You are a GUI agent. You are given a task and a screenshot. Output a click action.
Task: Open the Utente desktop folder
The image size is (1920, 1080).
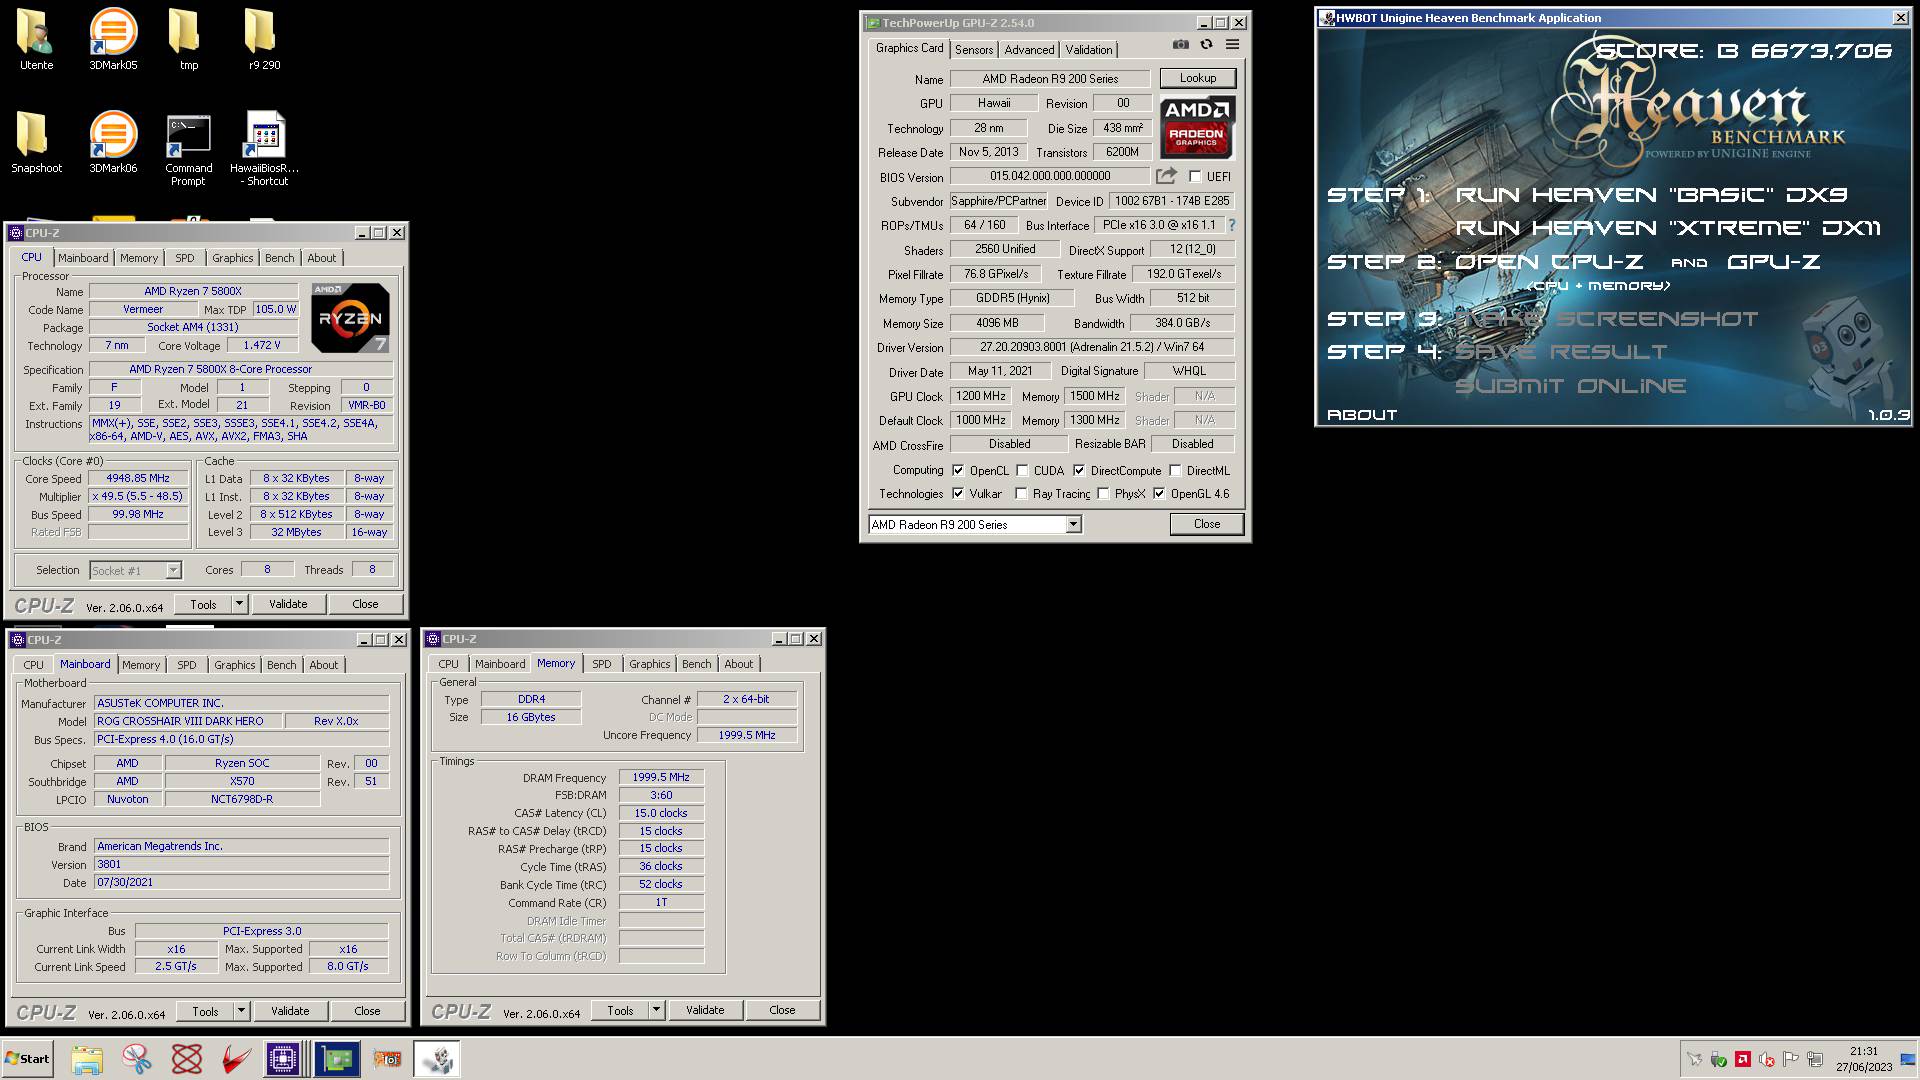36,40
